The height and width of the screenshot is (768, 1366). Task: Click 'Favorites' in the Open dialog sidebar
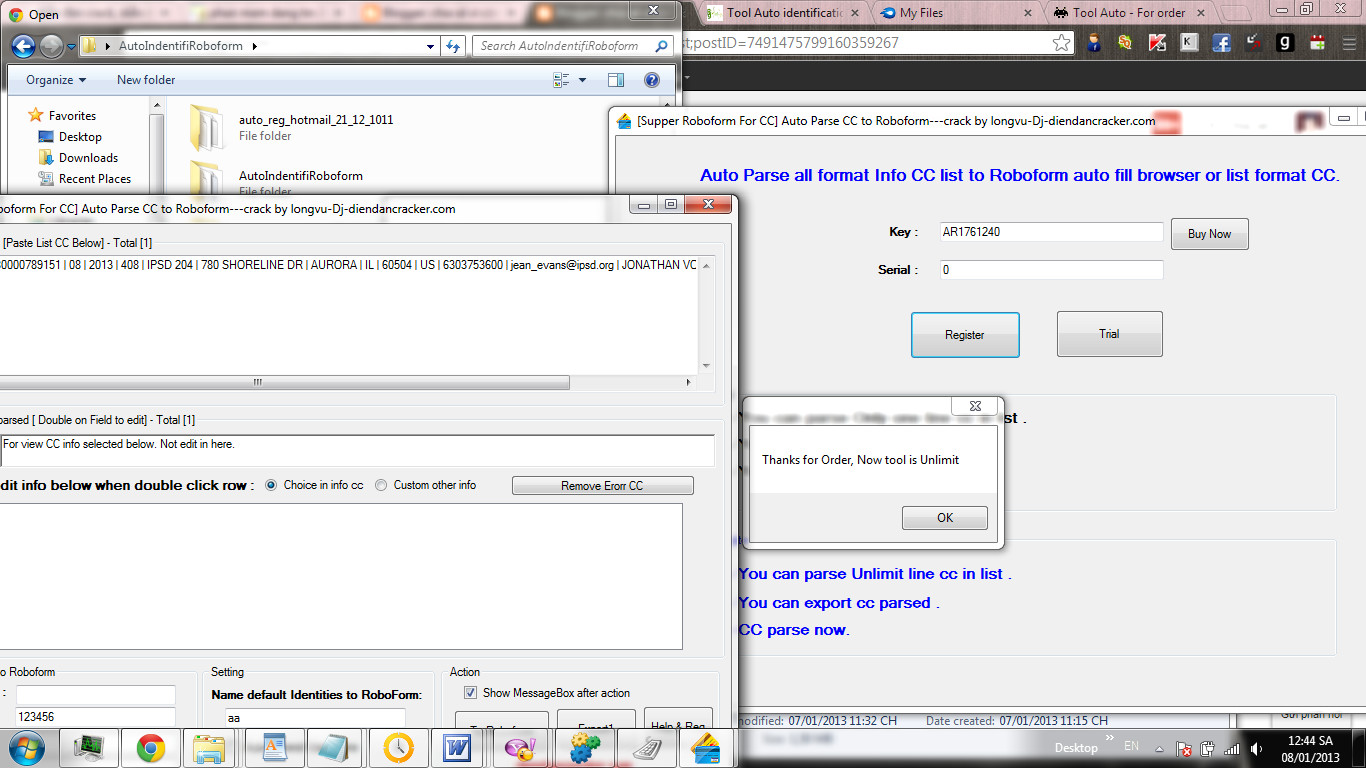pyautogui.click(x=72, y=116)
